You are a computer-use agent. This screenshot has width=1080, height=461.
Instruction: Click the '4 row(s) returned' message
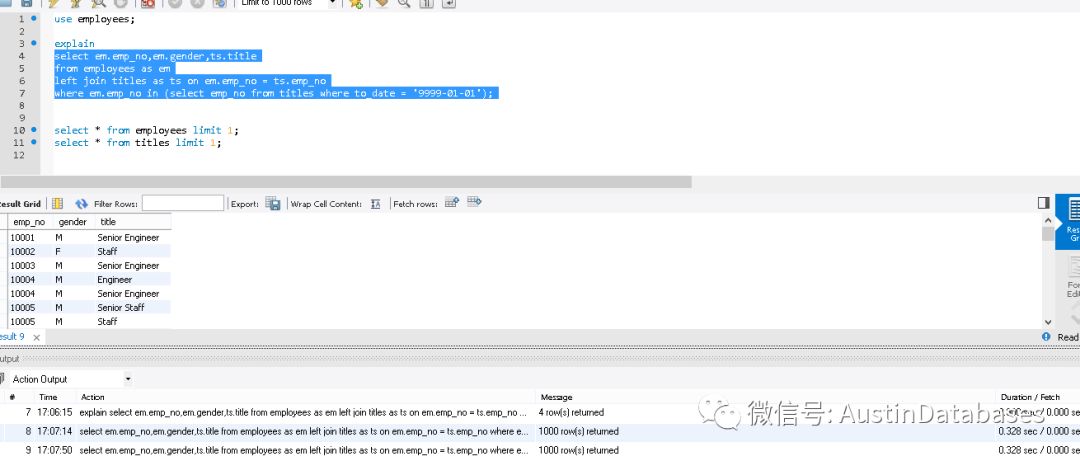(572, 412)
